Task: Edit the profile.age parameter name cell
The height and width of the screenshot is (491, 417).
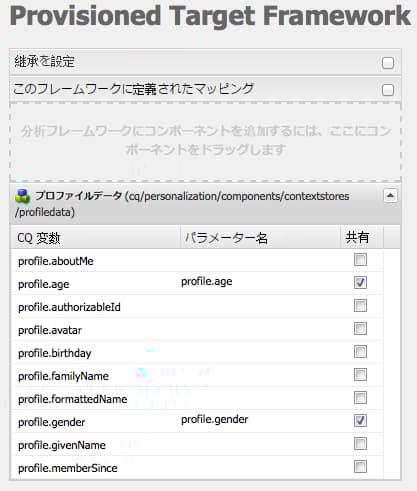Action: pyautogui.click(x=260, y=283)
